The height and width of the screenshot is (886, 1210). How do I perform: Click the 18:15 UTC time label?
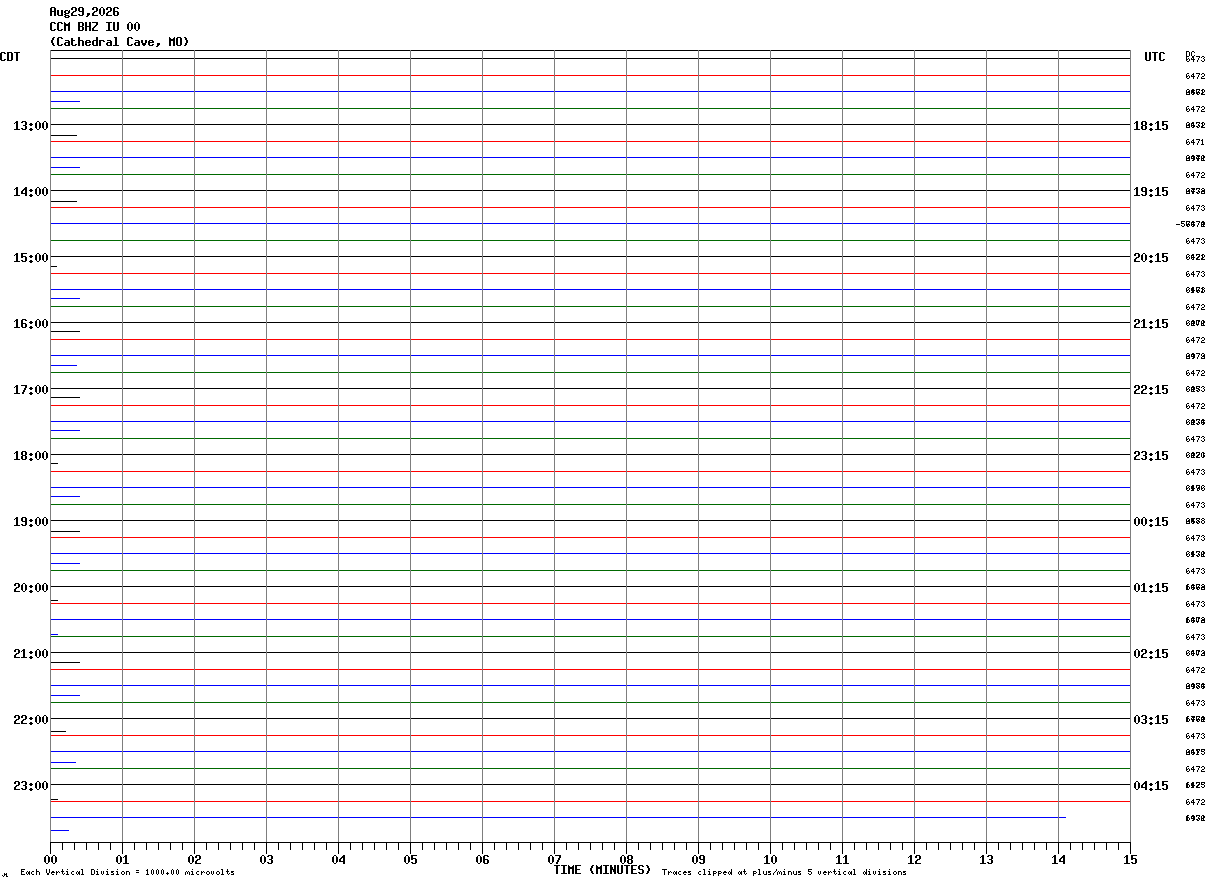[x=1150, y=126]
